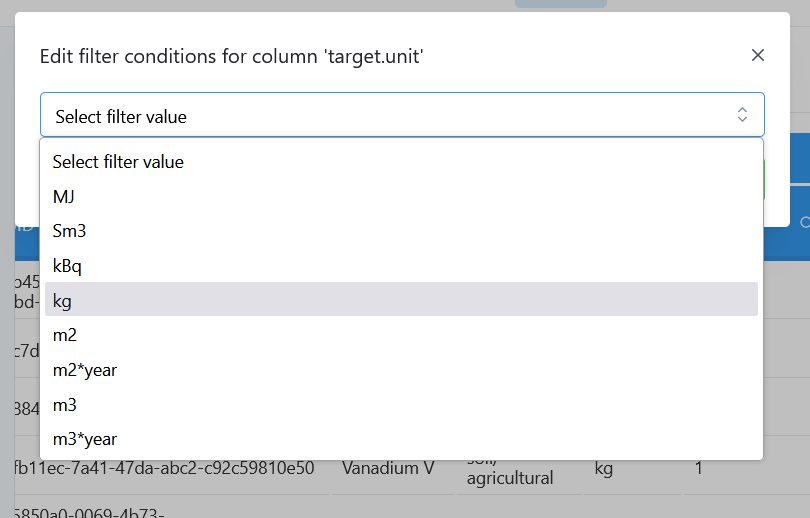810x518 pixels.
Task: Select MJ from the unit list
Action: coord(401,197)
